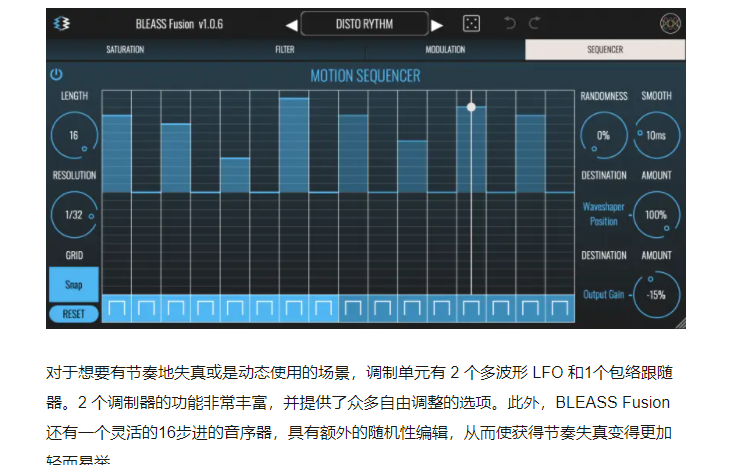Switch to the Filter tab
The width and height of the screenshot is (734, 465).
coord(285,48)
